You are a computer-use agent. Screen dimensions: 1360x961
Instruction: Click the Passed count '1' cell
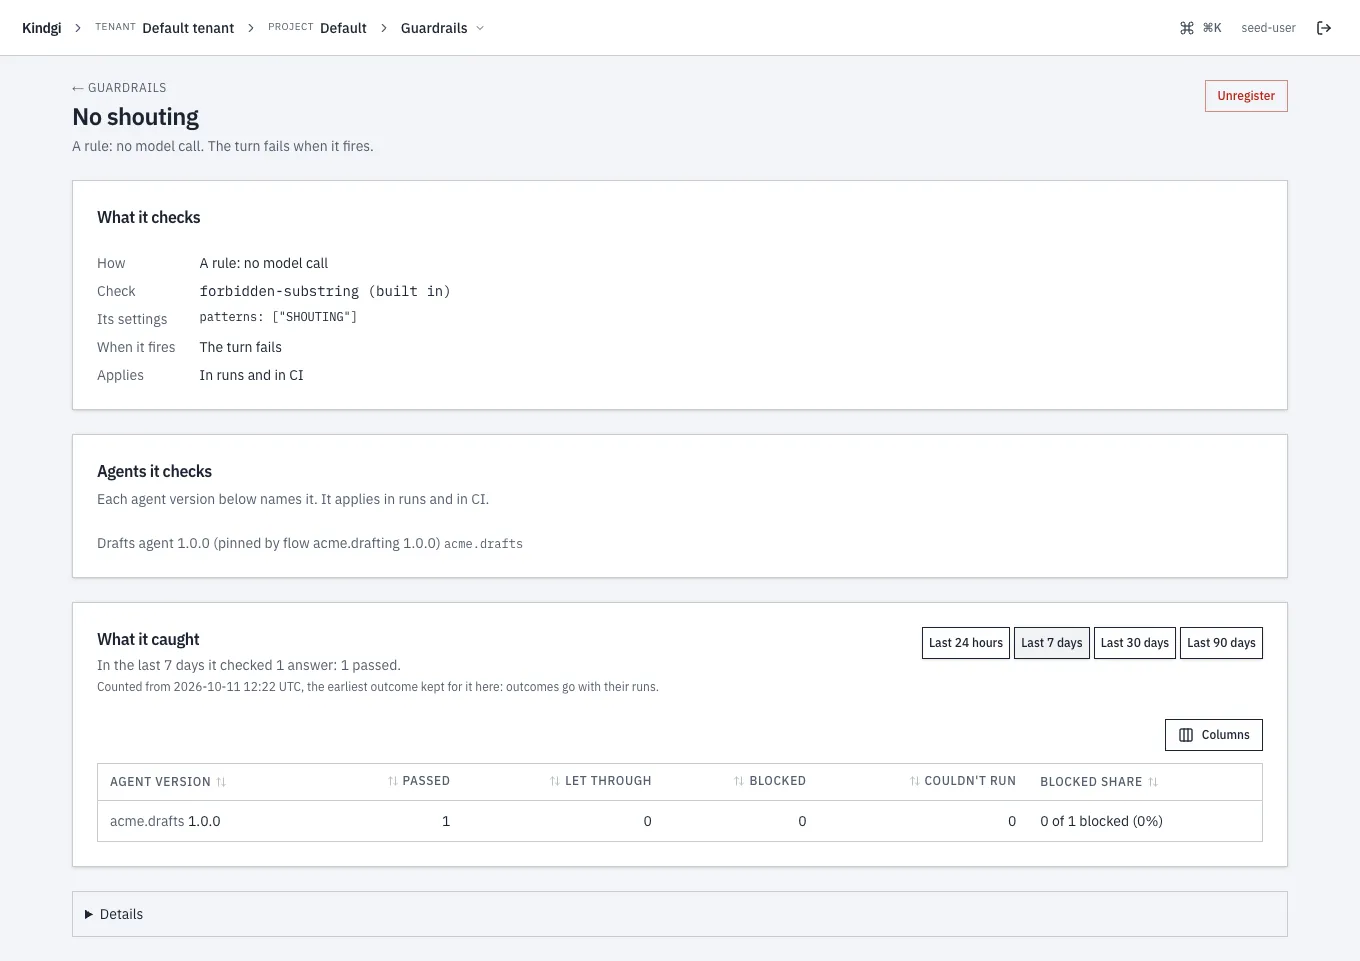tap(446, 821)
